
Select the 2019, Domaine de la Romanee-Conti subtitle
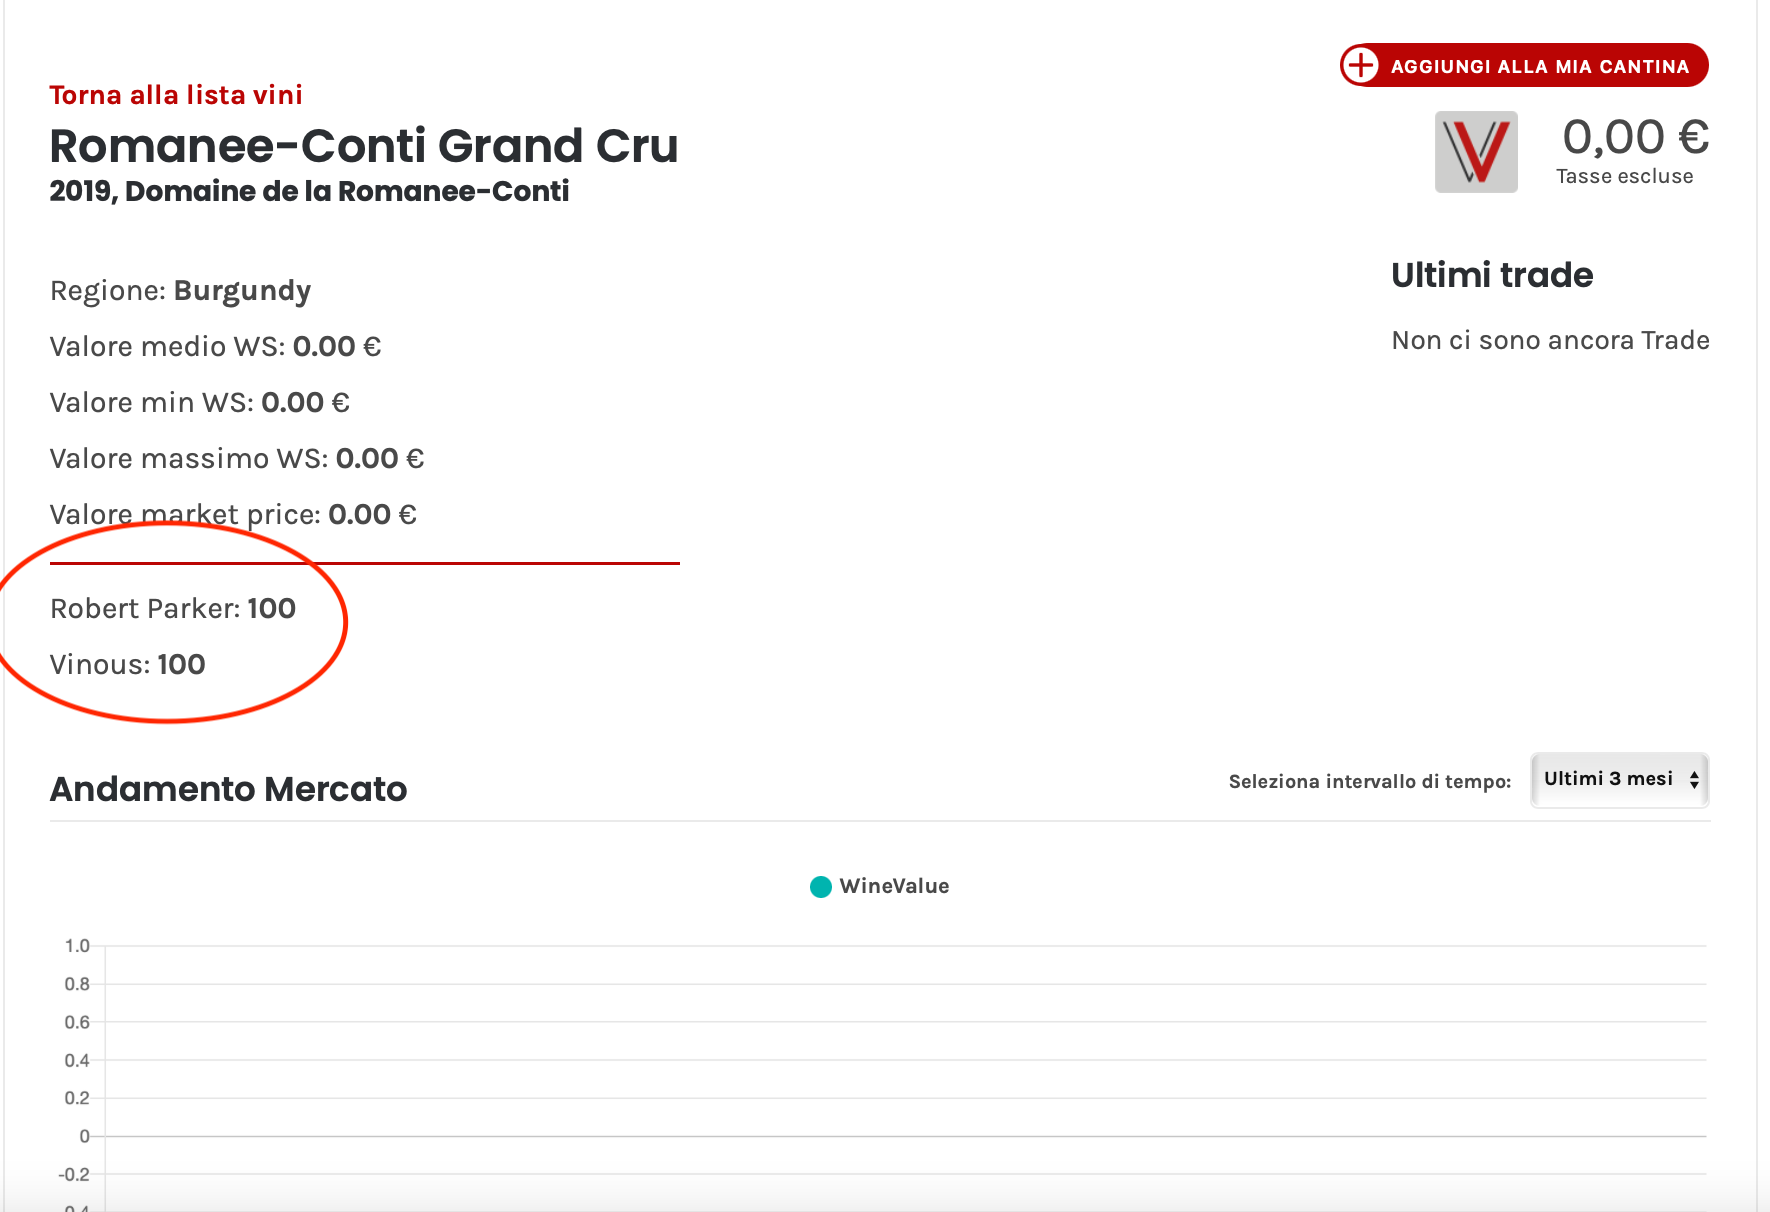pos(309,191)
